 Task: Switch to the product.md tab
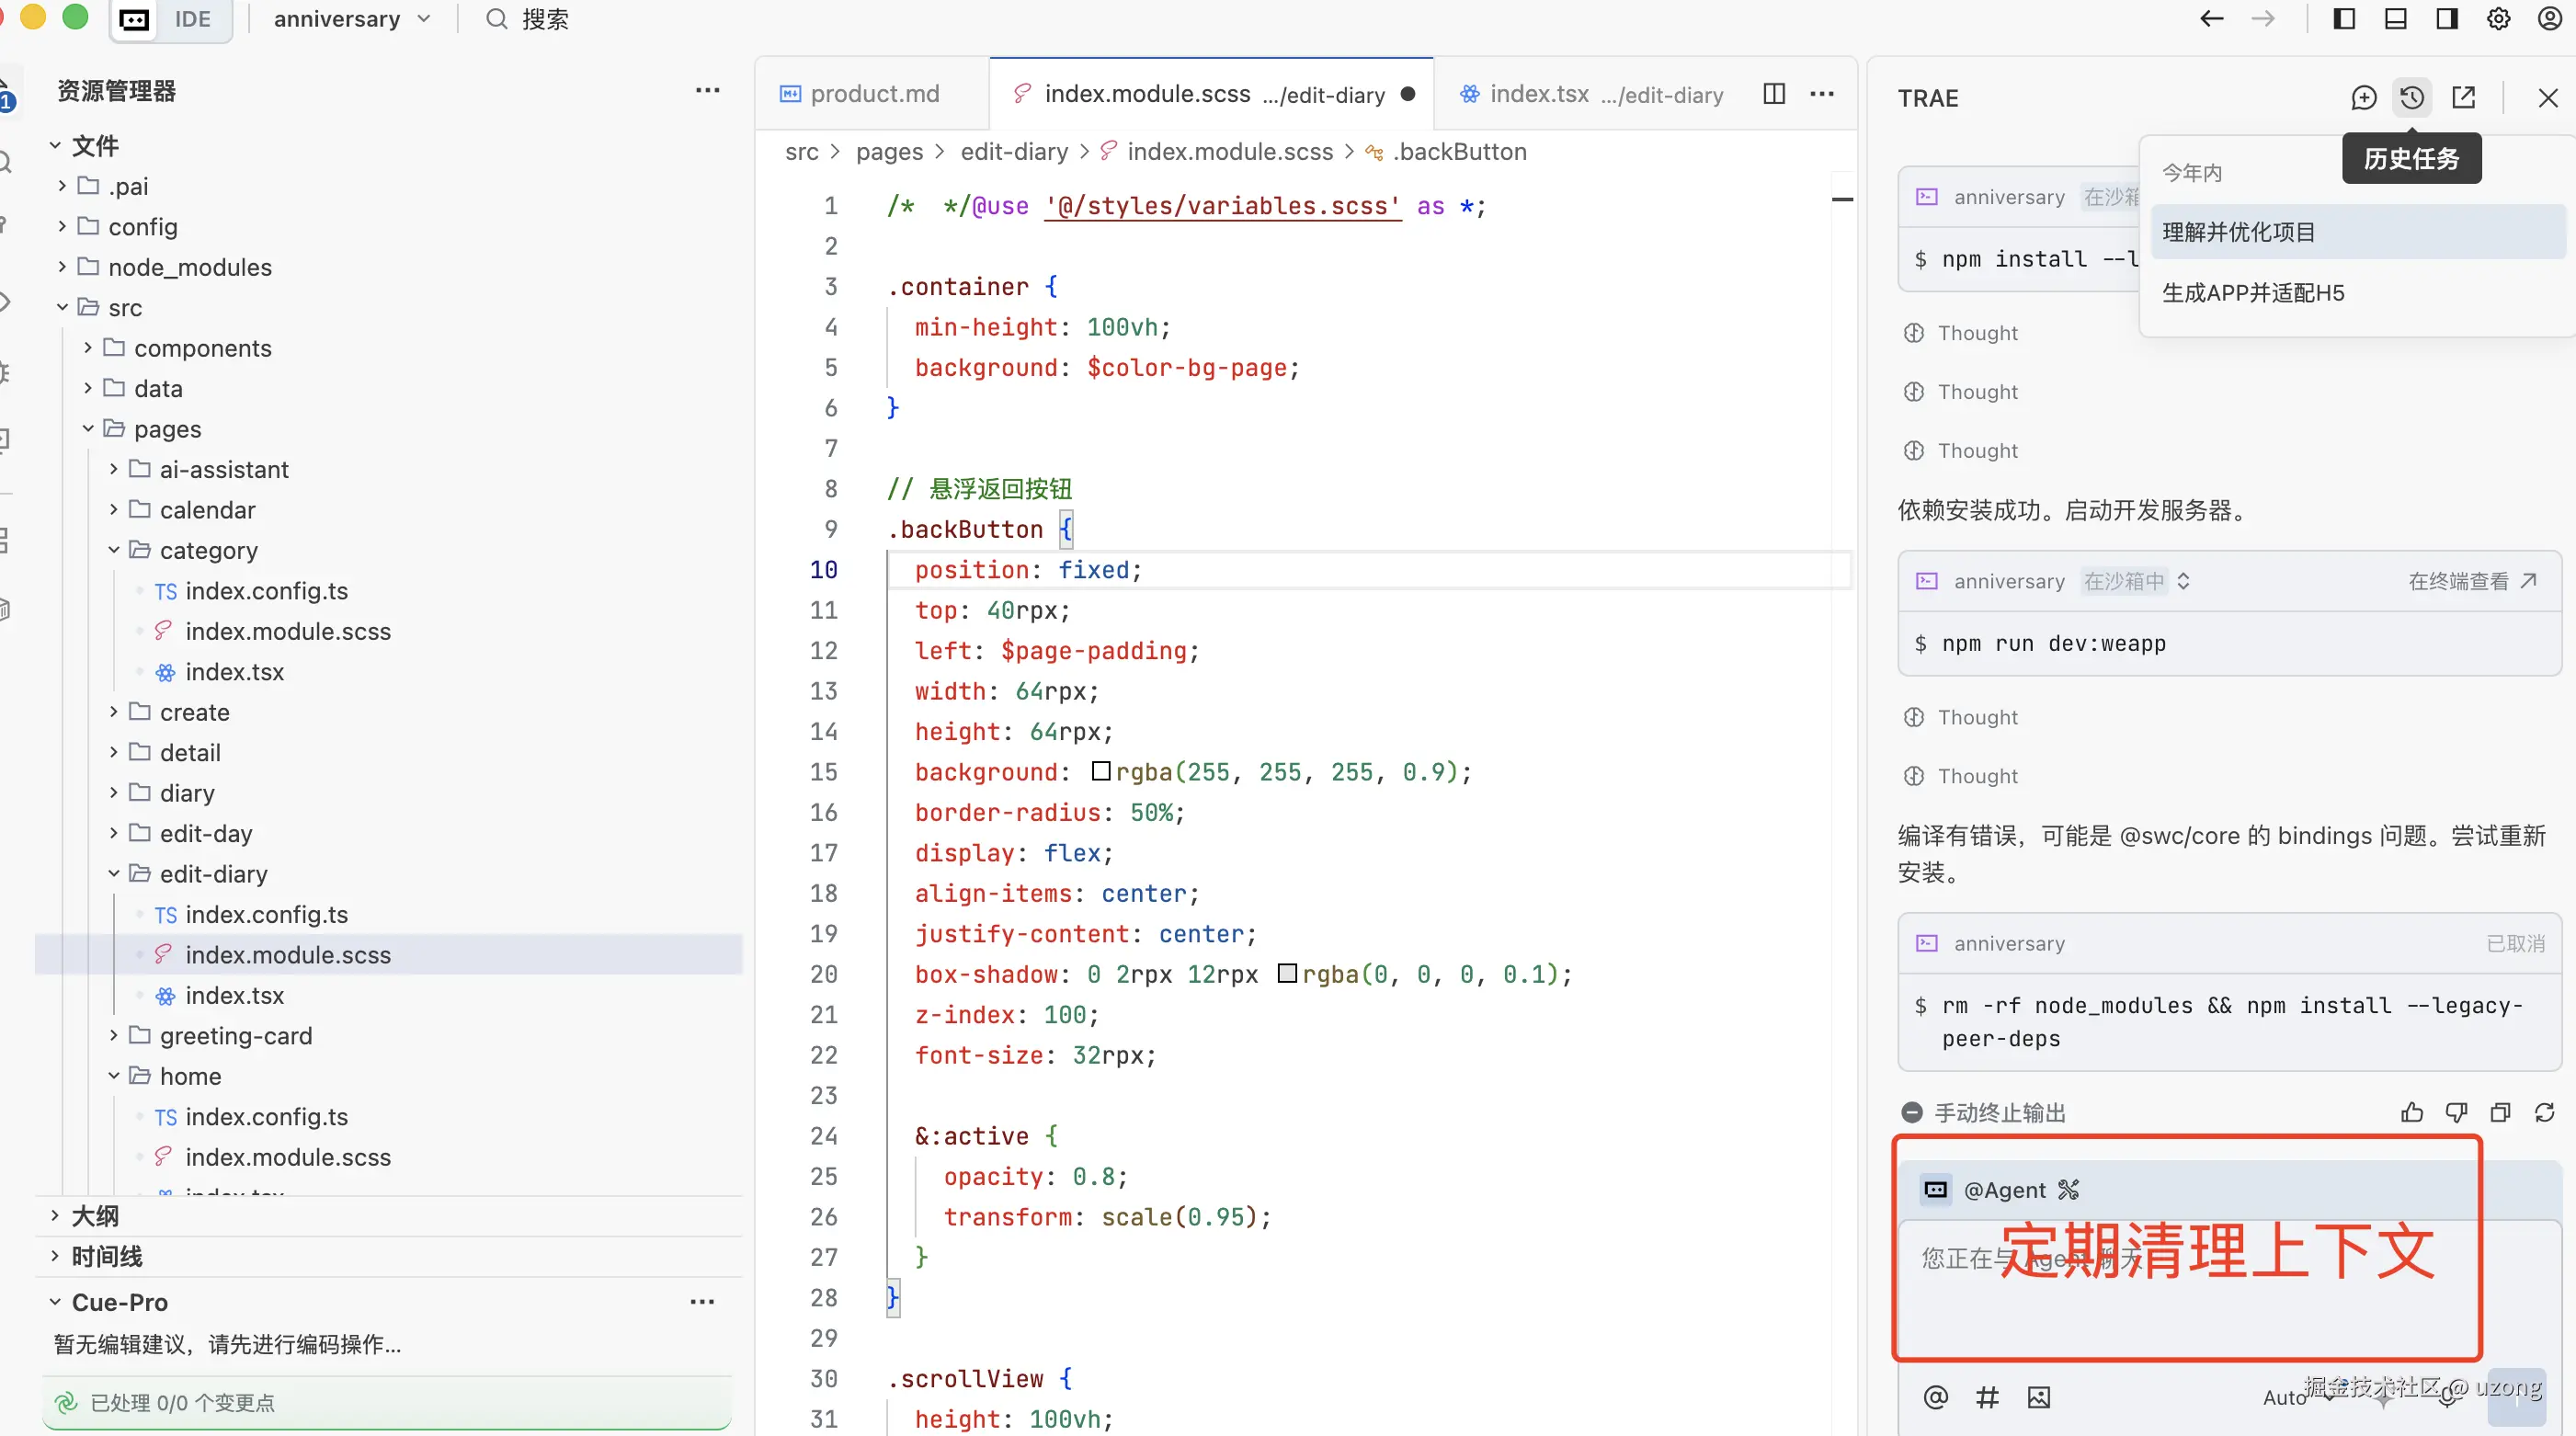(x=872, y=94)
